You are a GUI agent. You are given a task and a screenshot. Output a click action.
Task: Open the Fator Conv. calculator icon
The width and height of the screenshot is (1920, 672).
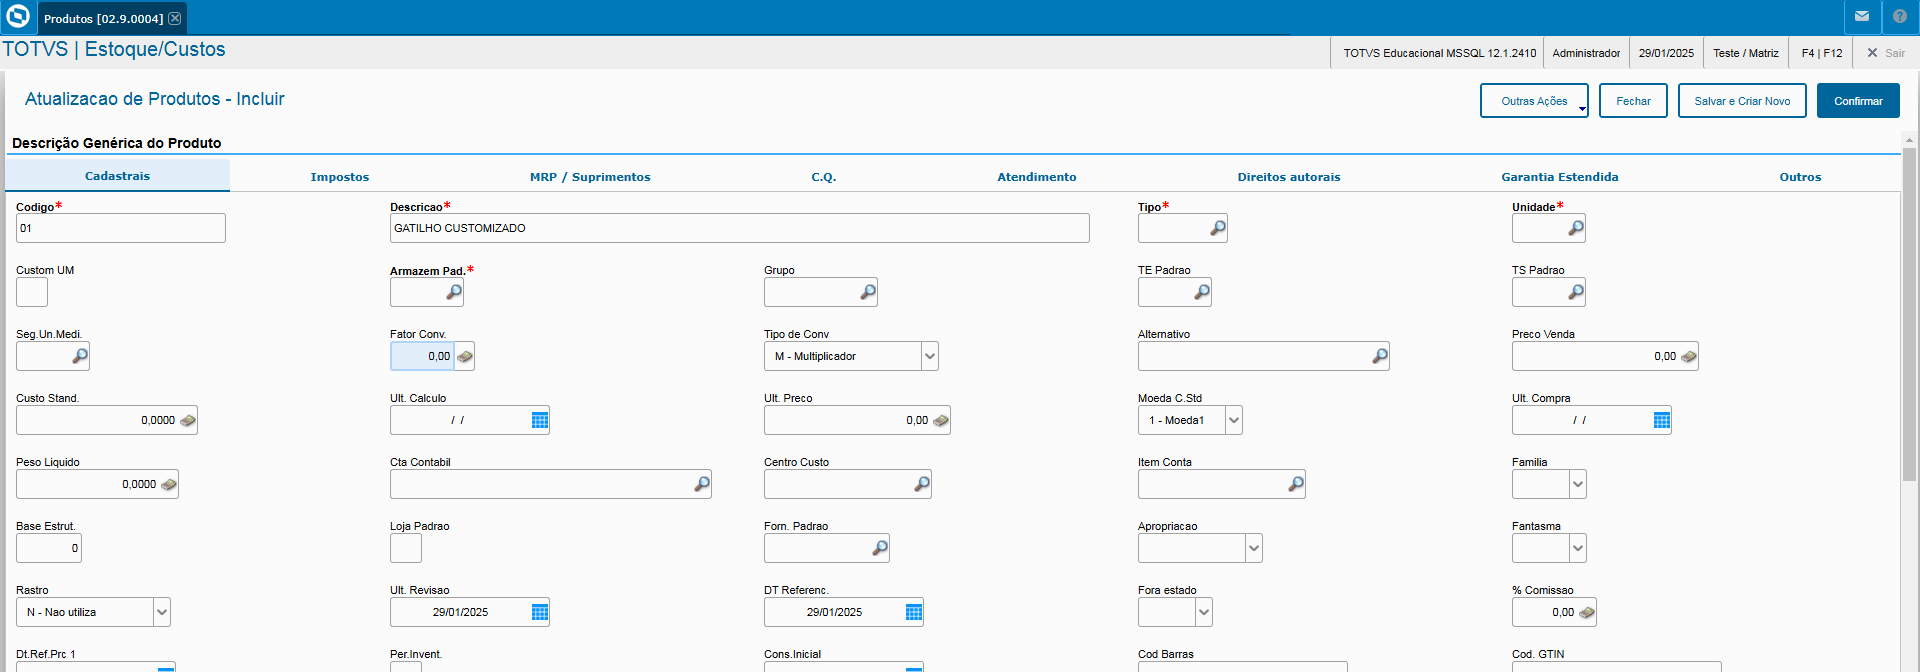pyautogui.click(x=465, y=356)
